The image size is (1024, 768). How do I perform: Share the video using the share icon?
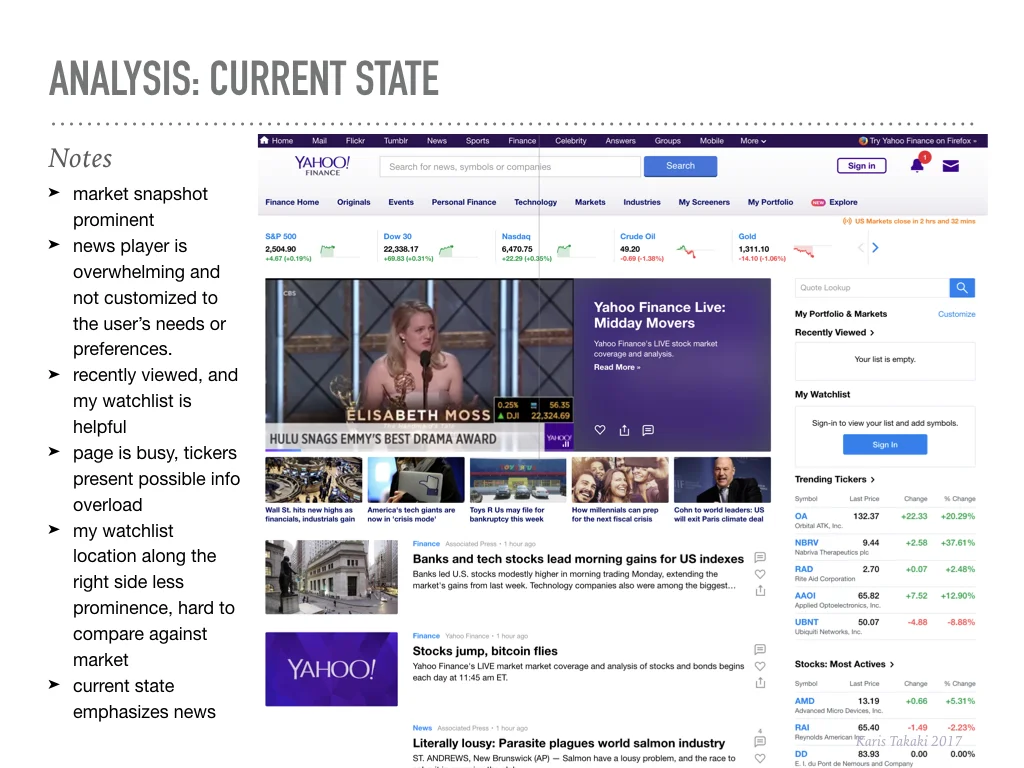[624, 430]
